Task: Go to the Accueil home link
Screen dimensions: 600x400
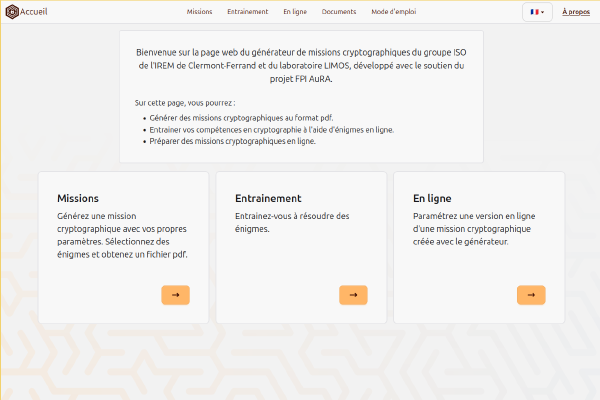Action: pyautogui.click(x=35, y=12)
